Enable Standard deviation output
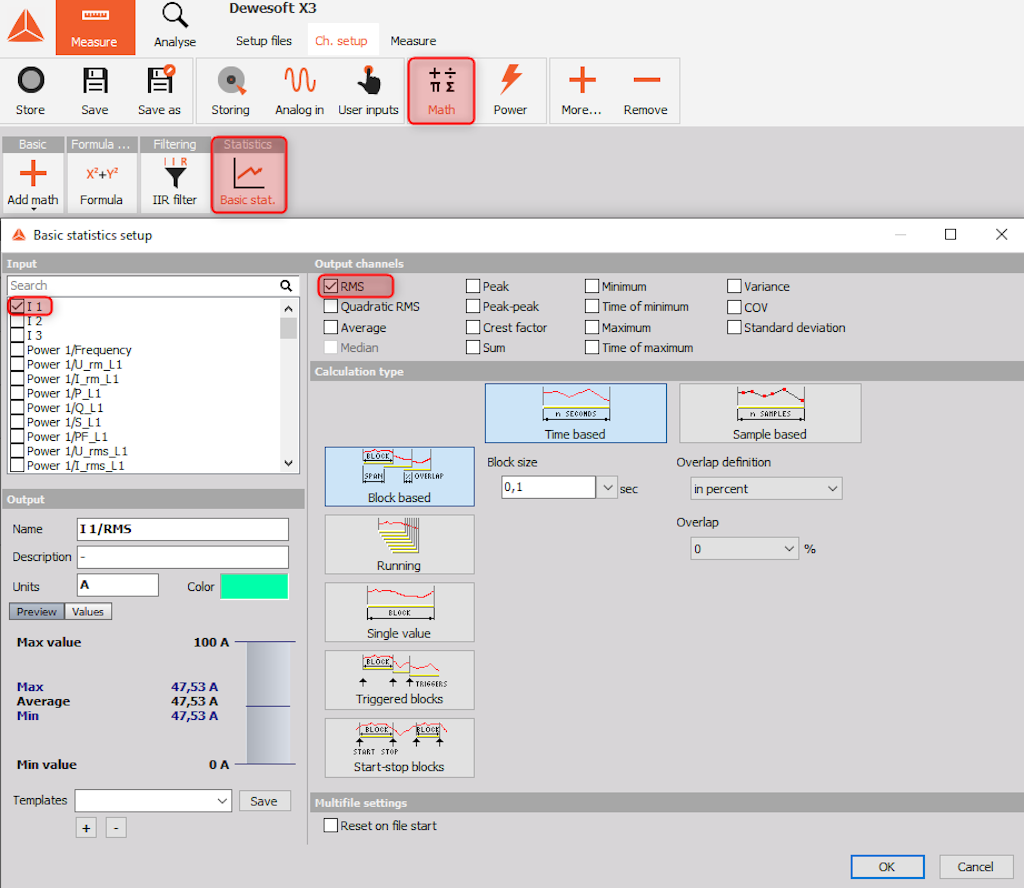This screenshot has height=888, width=1024. tap(734, 327)
